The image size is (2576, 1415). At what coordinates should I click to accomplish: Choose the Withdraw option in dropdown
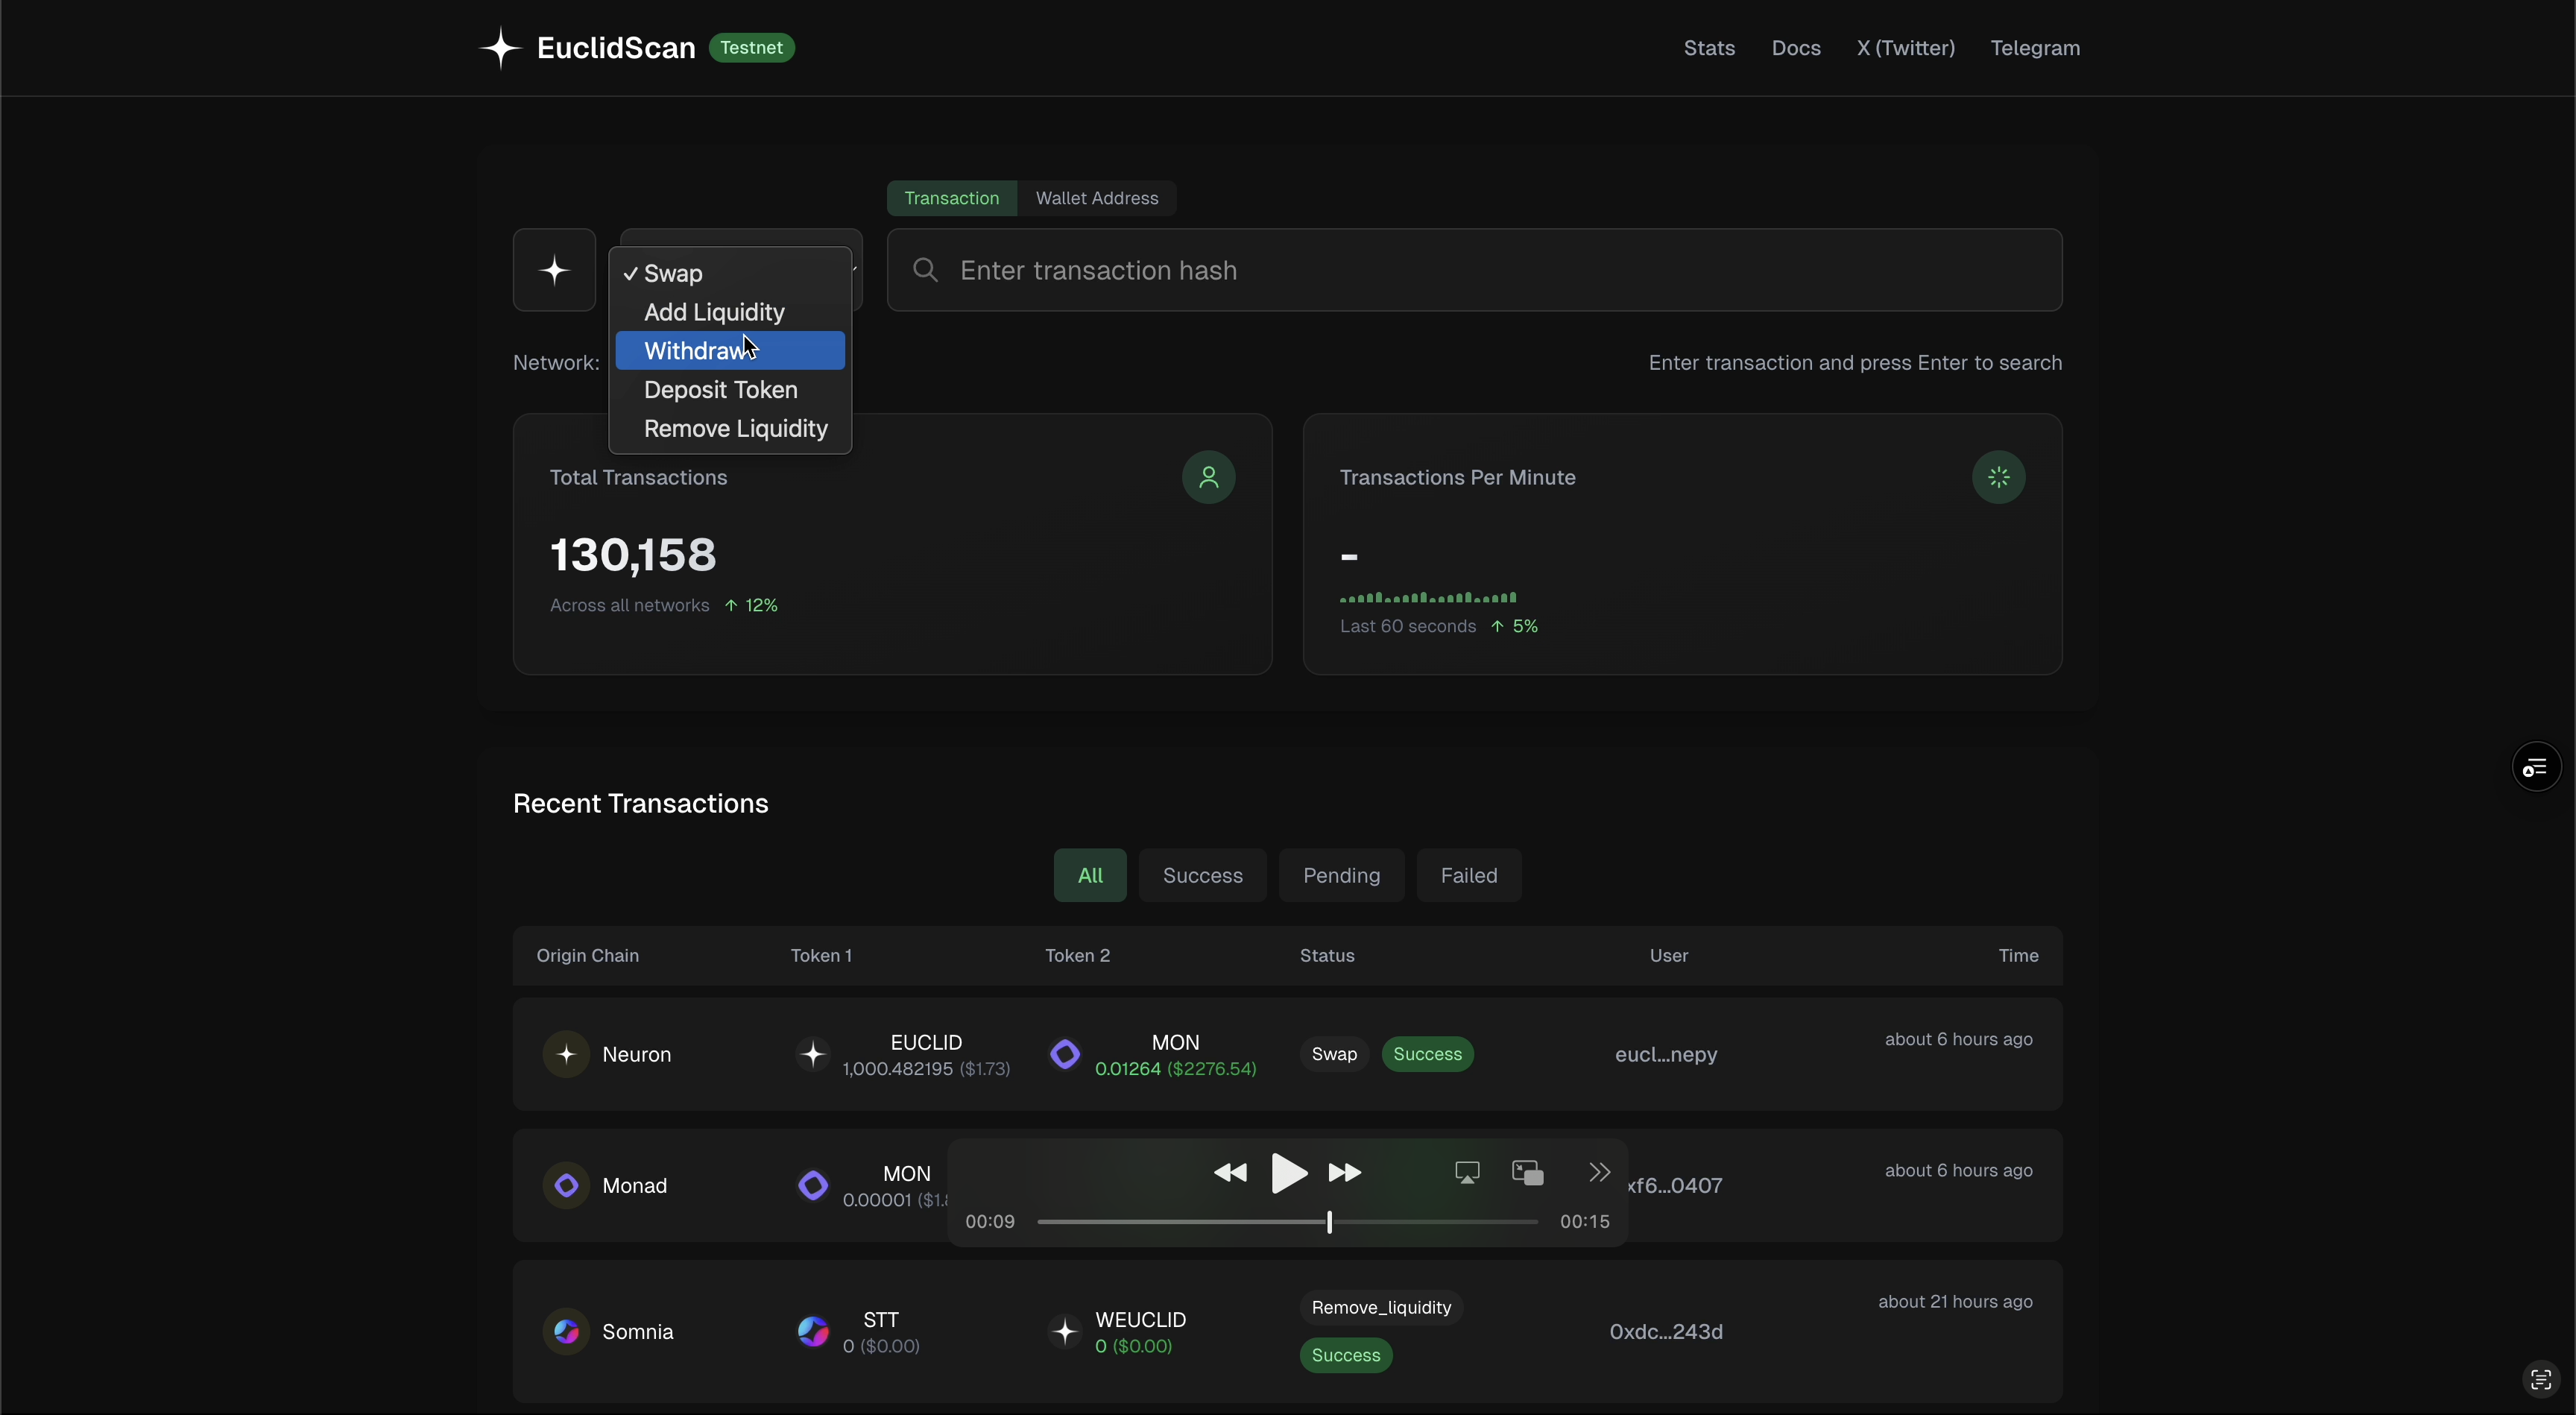point(730,351)
